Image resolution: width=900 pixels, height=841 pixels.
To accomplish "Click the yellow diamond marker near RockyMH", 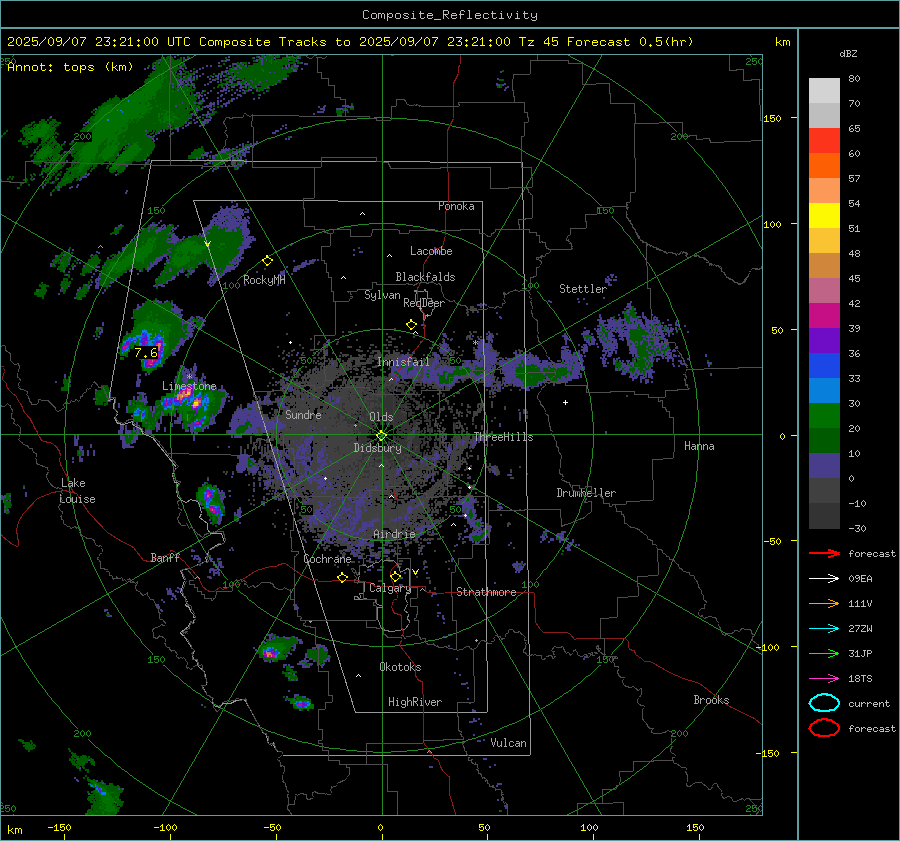I will coord(267,261).
